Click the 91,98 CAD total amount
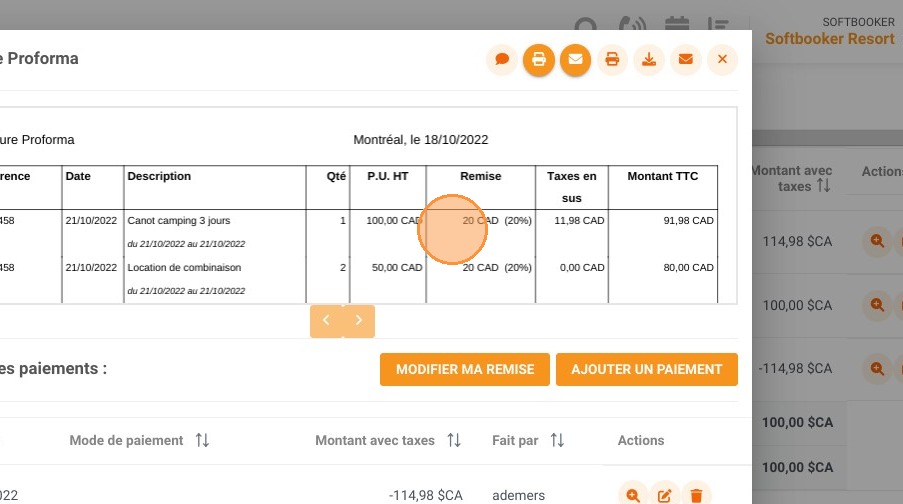Viewport: 903px width, 504px height. [688, 221]
